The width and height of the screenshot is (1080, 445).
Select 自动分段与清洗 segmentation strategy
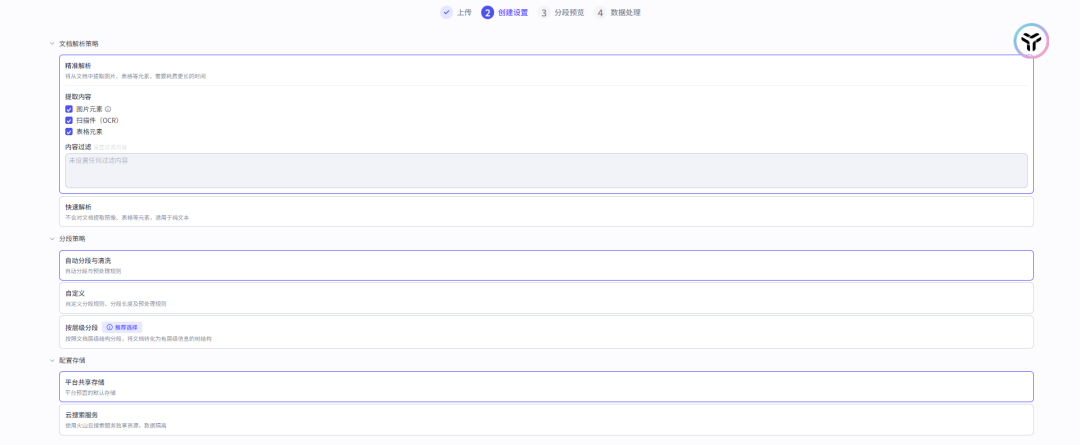(546, 265)
